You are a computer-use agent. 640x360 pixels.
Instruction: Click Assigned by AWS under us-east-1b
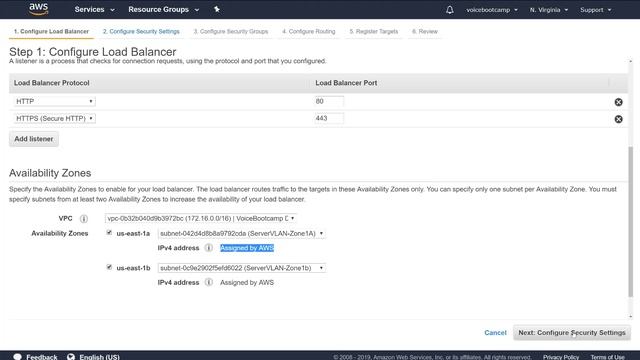coord(247,282)
